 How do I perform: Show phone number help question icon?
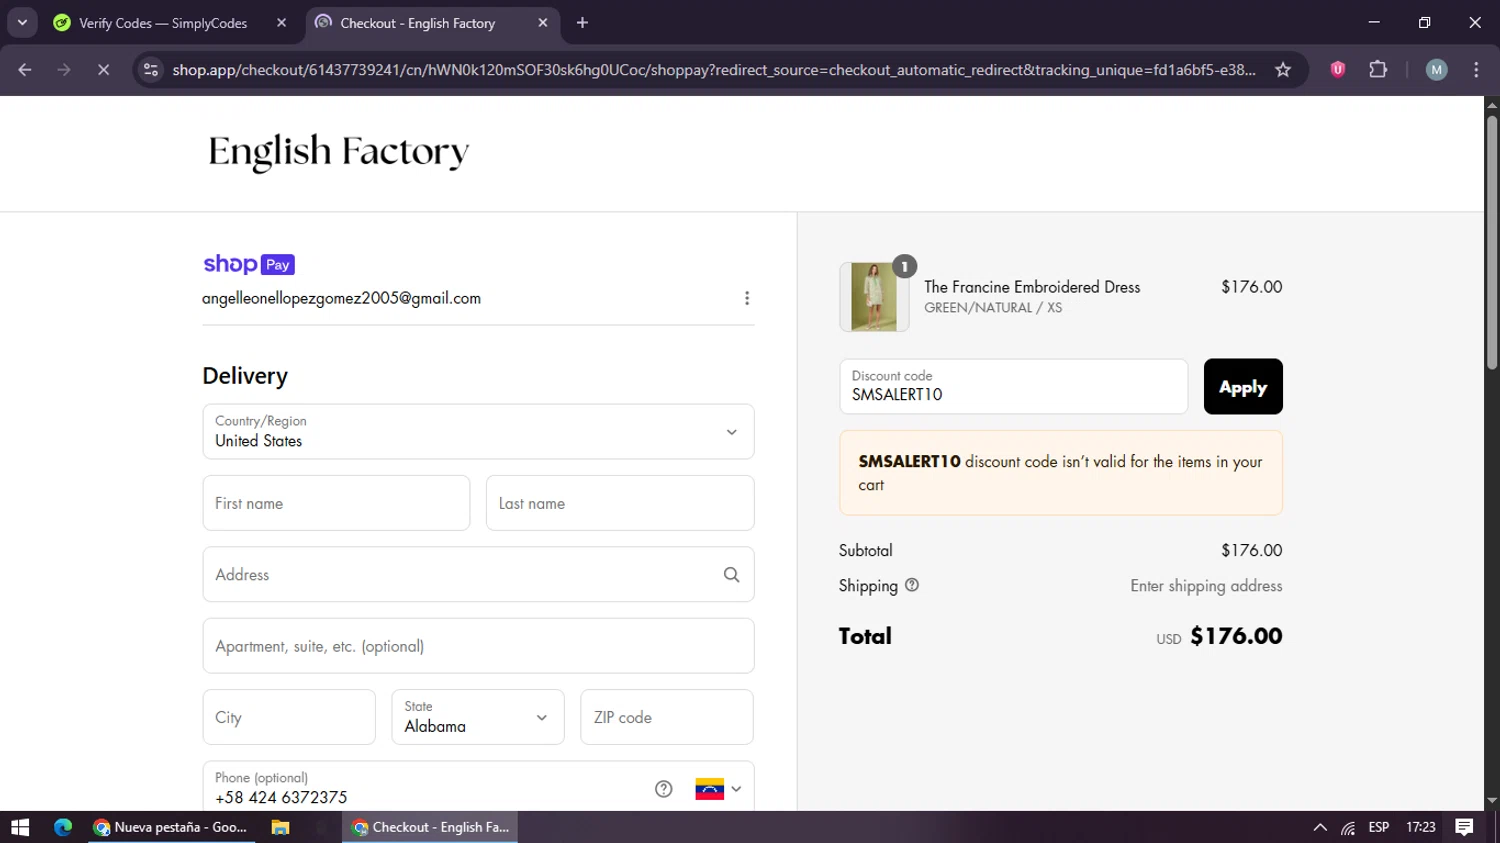pyautogui.click(x=664, y=789)
